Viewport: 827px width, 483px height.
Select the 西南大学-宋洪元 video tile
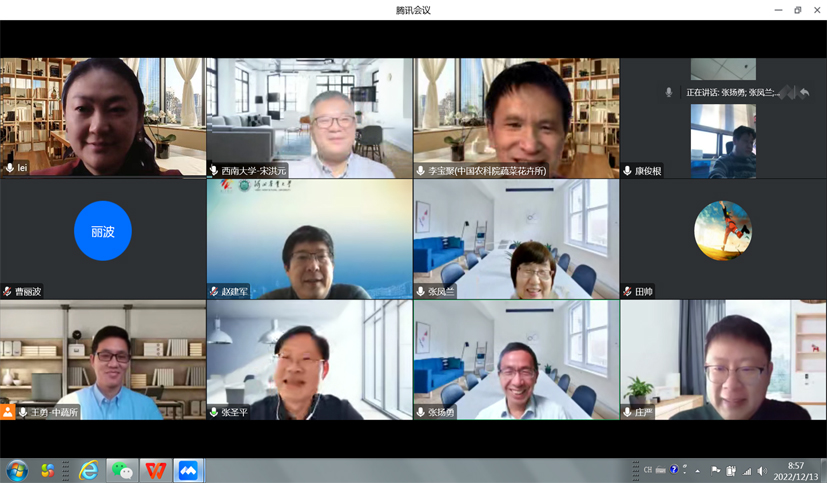pos(309,117)
